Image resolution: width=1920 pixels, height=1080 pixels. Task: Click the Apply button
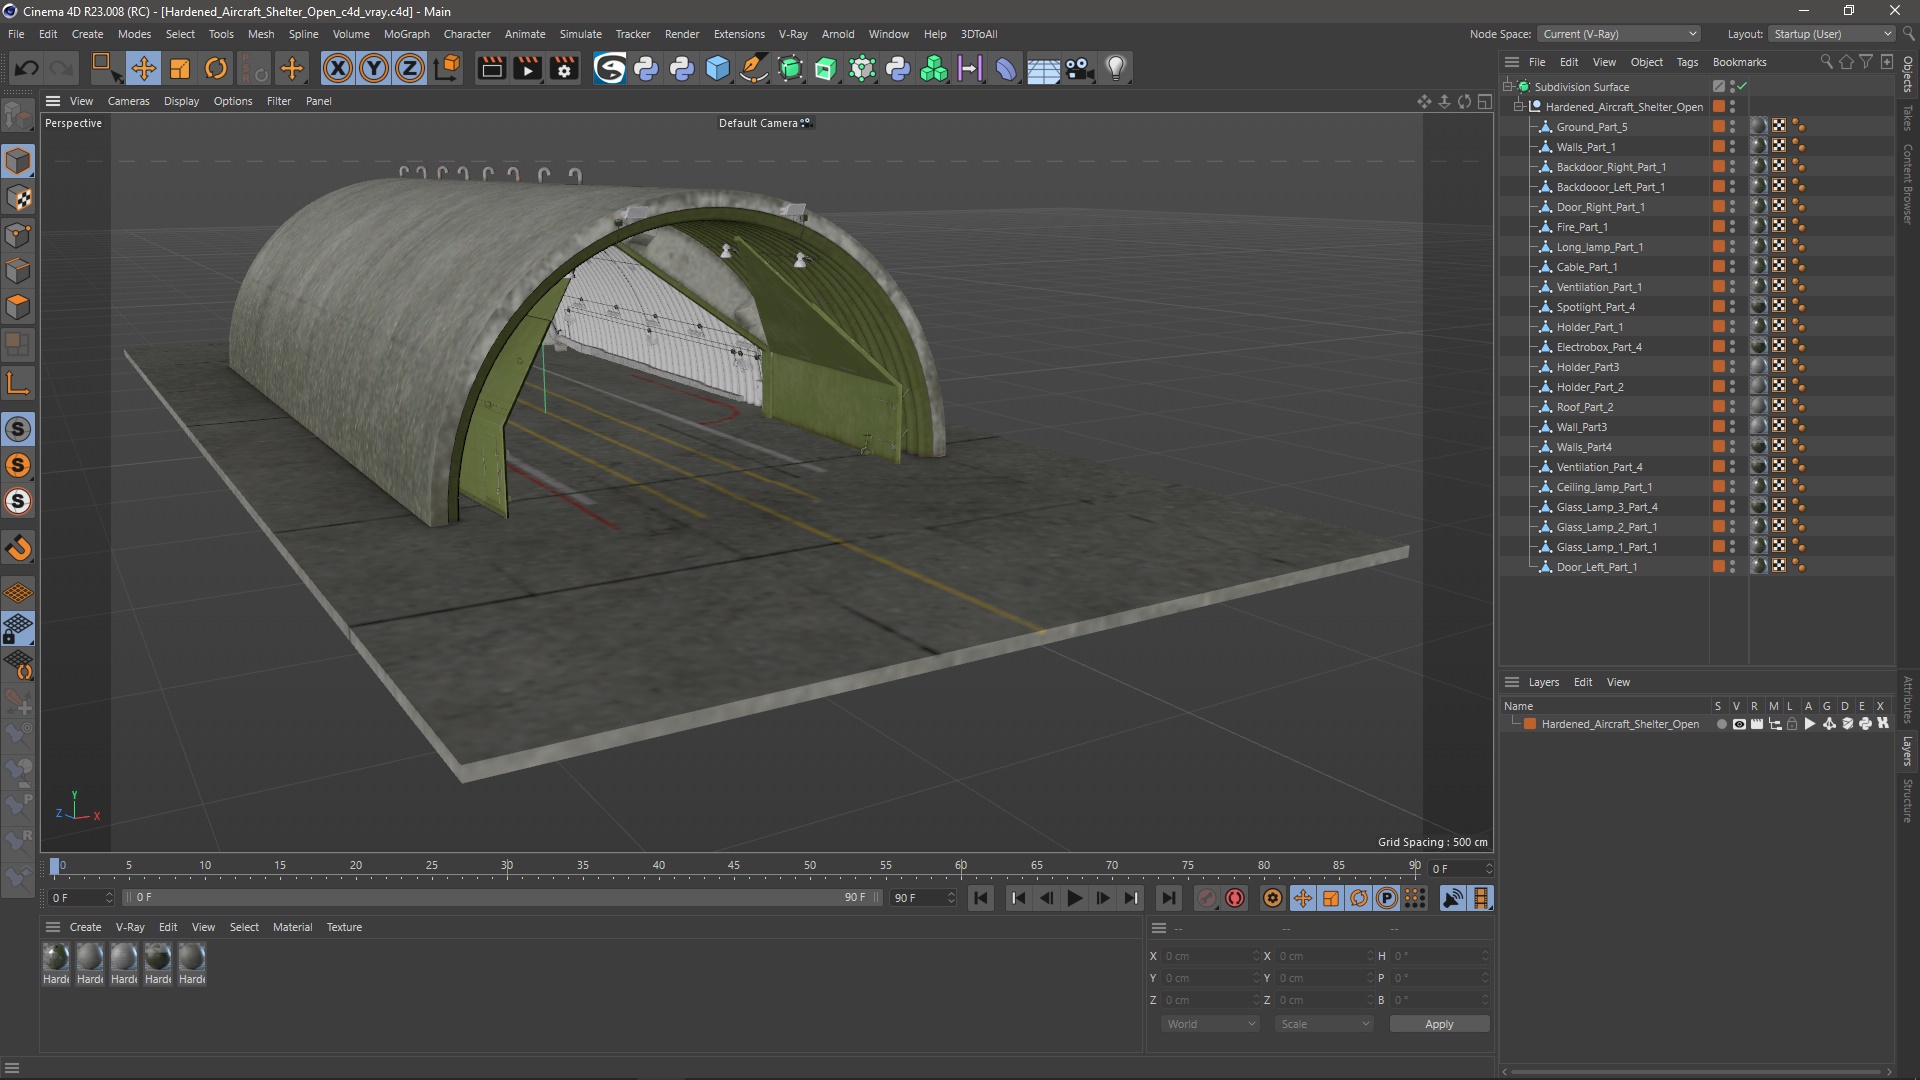(1439, 1024)
